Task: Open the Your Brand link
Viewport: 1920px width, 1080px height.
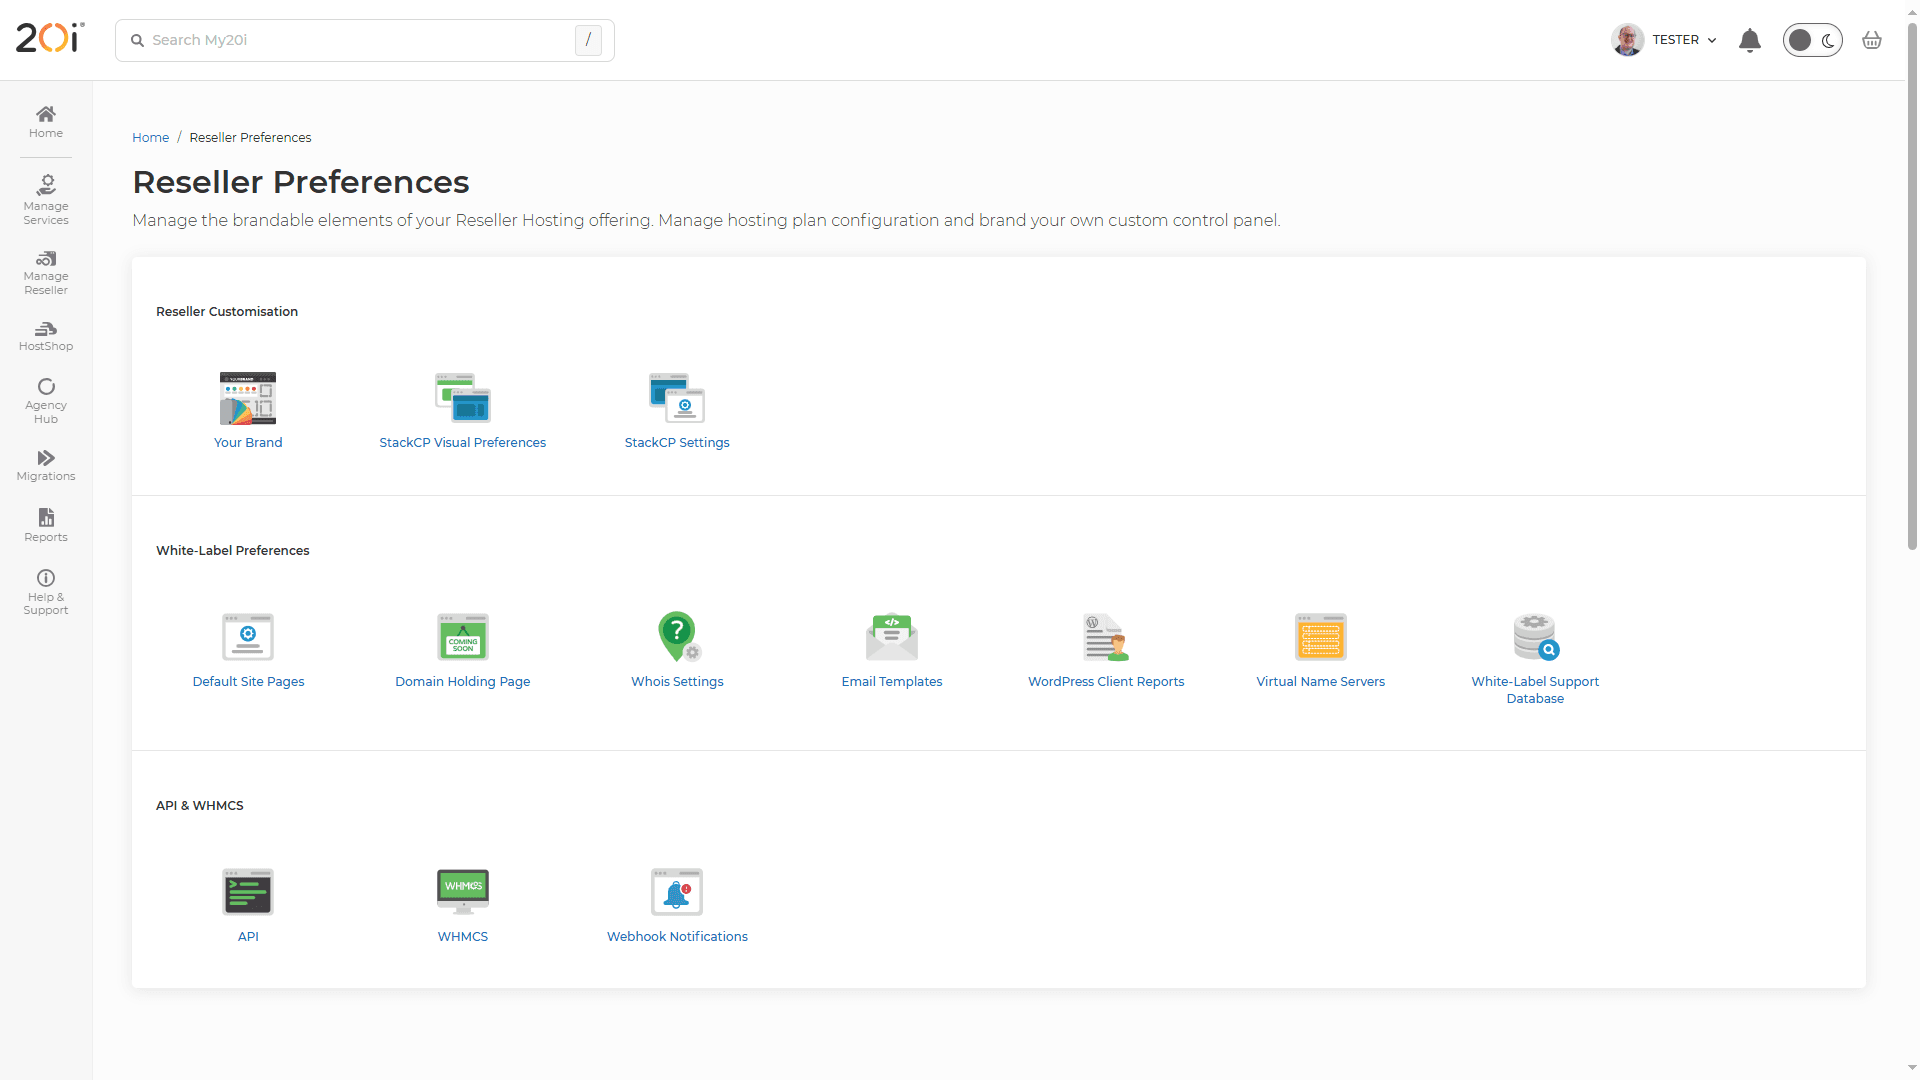Action: coord(248,443)
